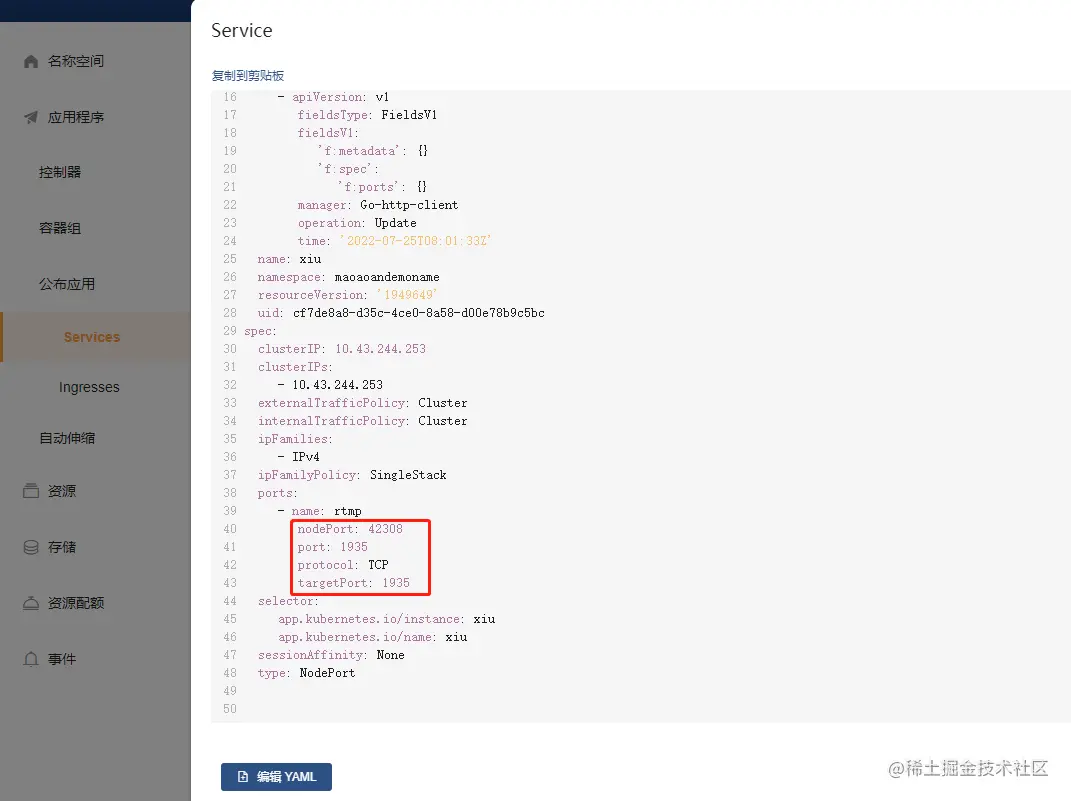Click the name: rtmp port entry
Image resolution: width=1071 pixels, height=801 pixels.
click(320, 511)
